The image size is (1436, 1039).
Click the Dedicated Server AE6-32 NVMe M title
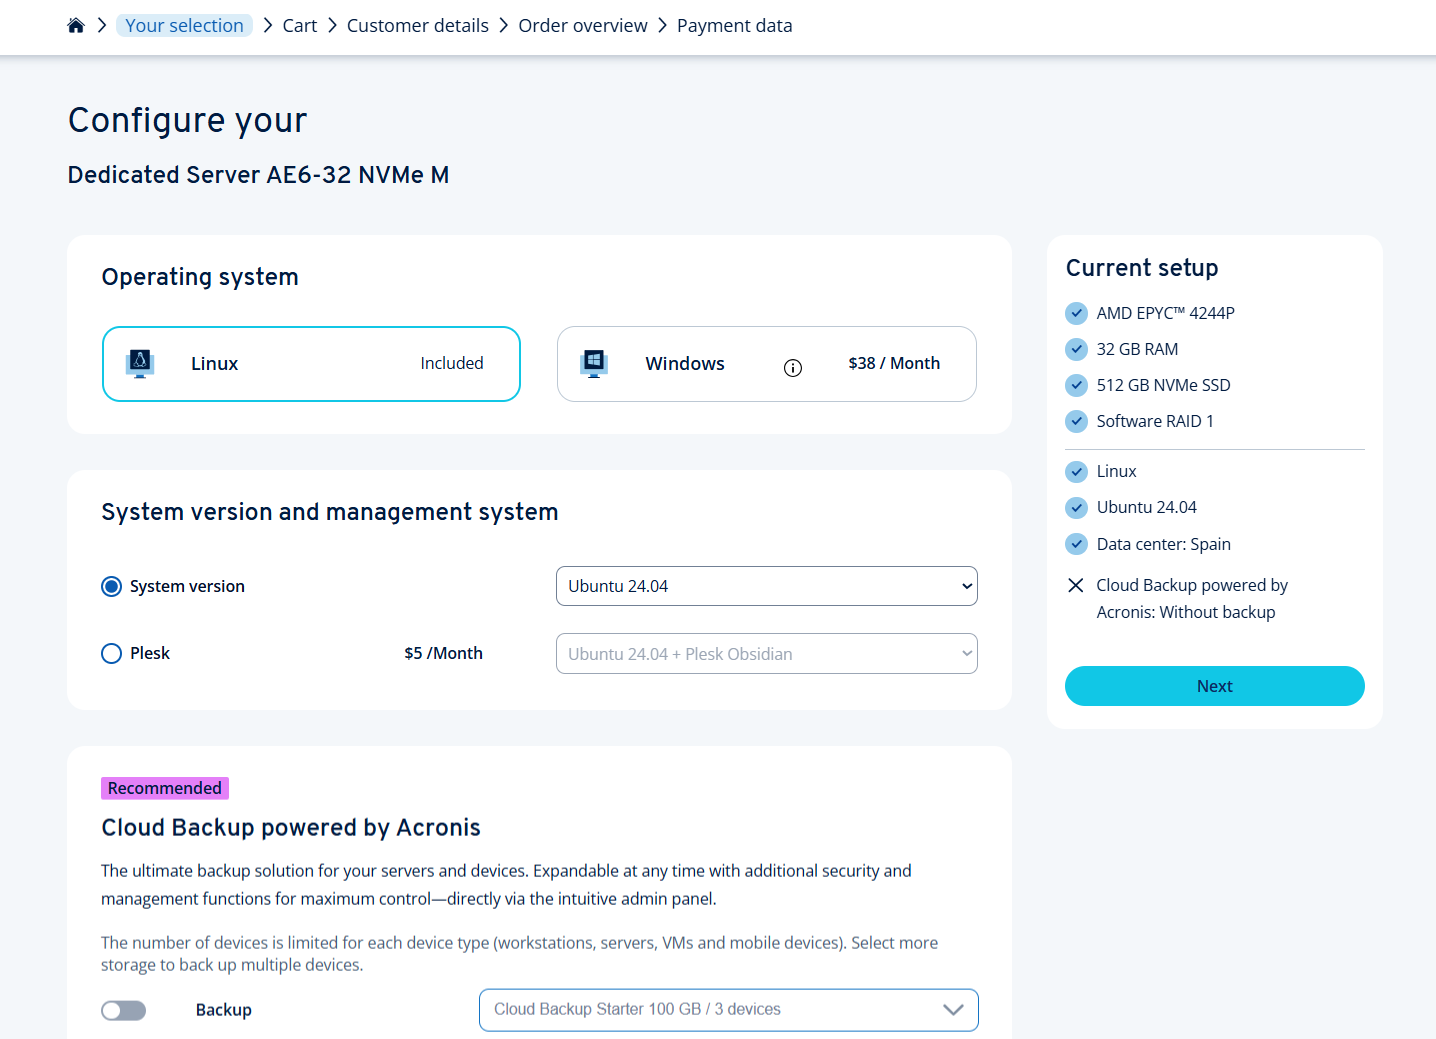pos(258,175)
